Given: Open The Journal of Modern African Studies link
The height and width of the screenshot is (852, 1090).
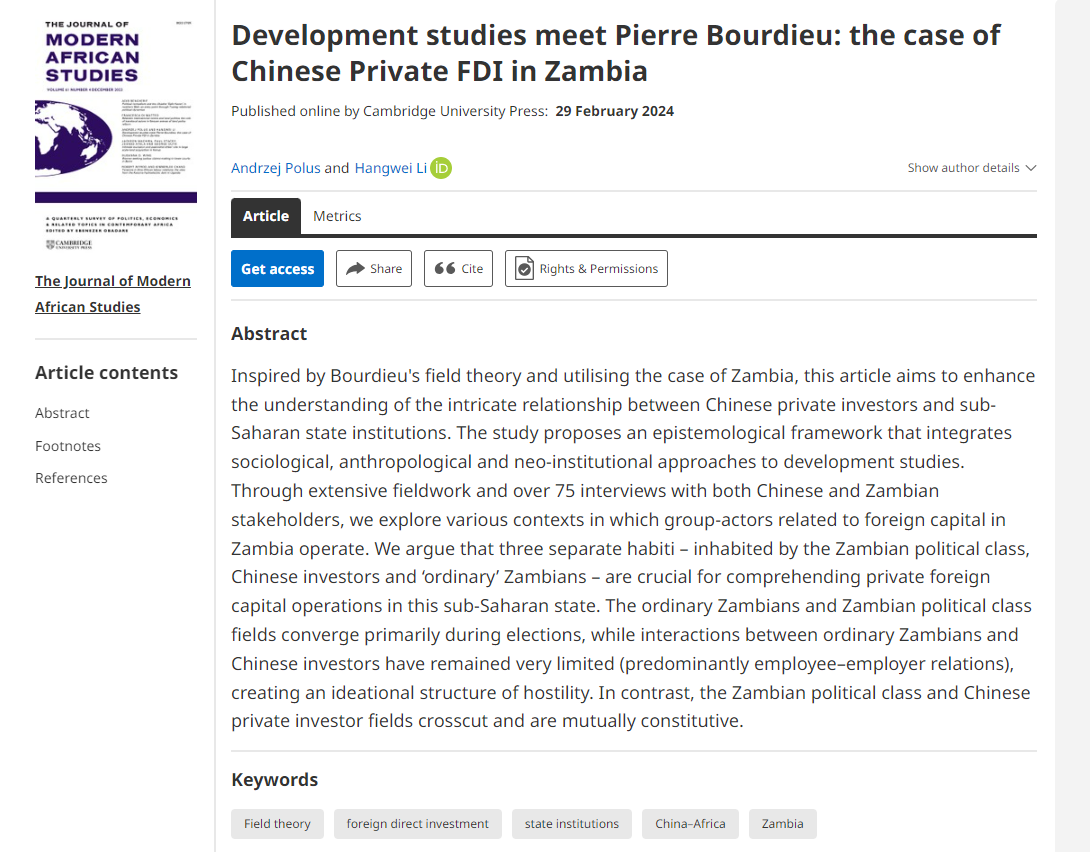Looking at the screenshot, I should (x=113, y=294).
